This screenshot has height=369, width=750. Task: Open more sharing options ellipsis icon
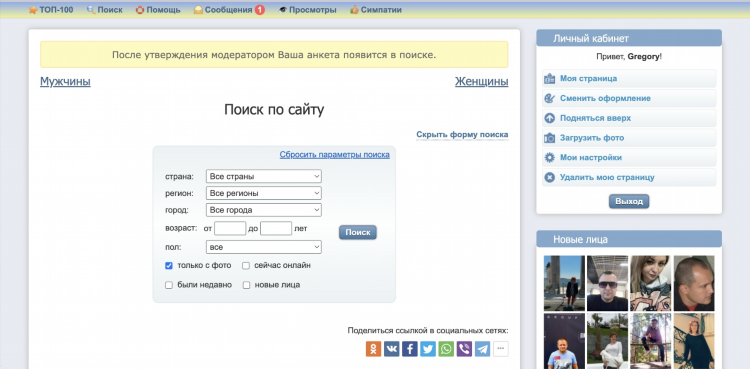[501, 349]
